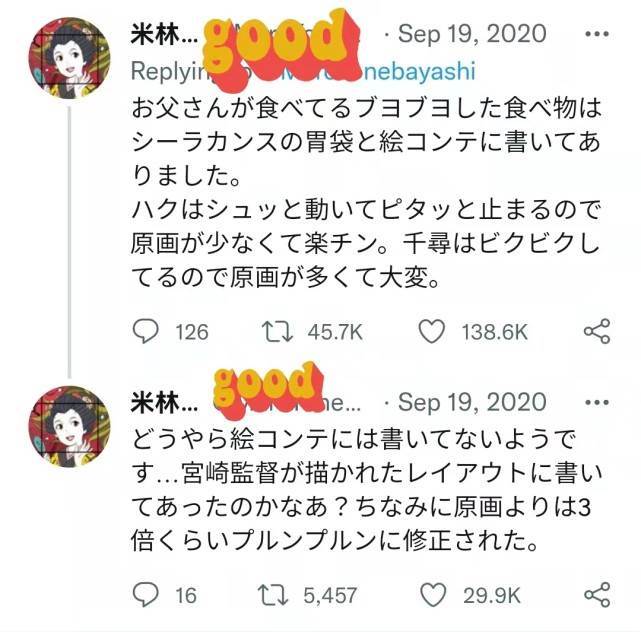641x632 pixels.
Task: Like the second tweet with 29.9K likes
Action: coord(433,595)
